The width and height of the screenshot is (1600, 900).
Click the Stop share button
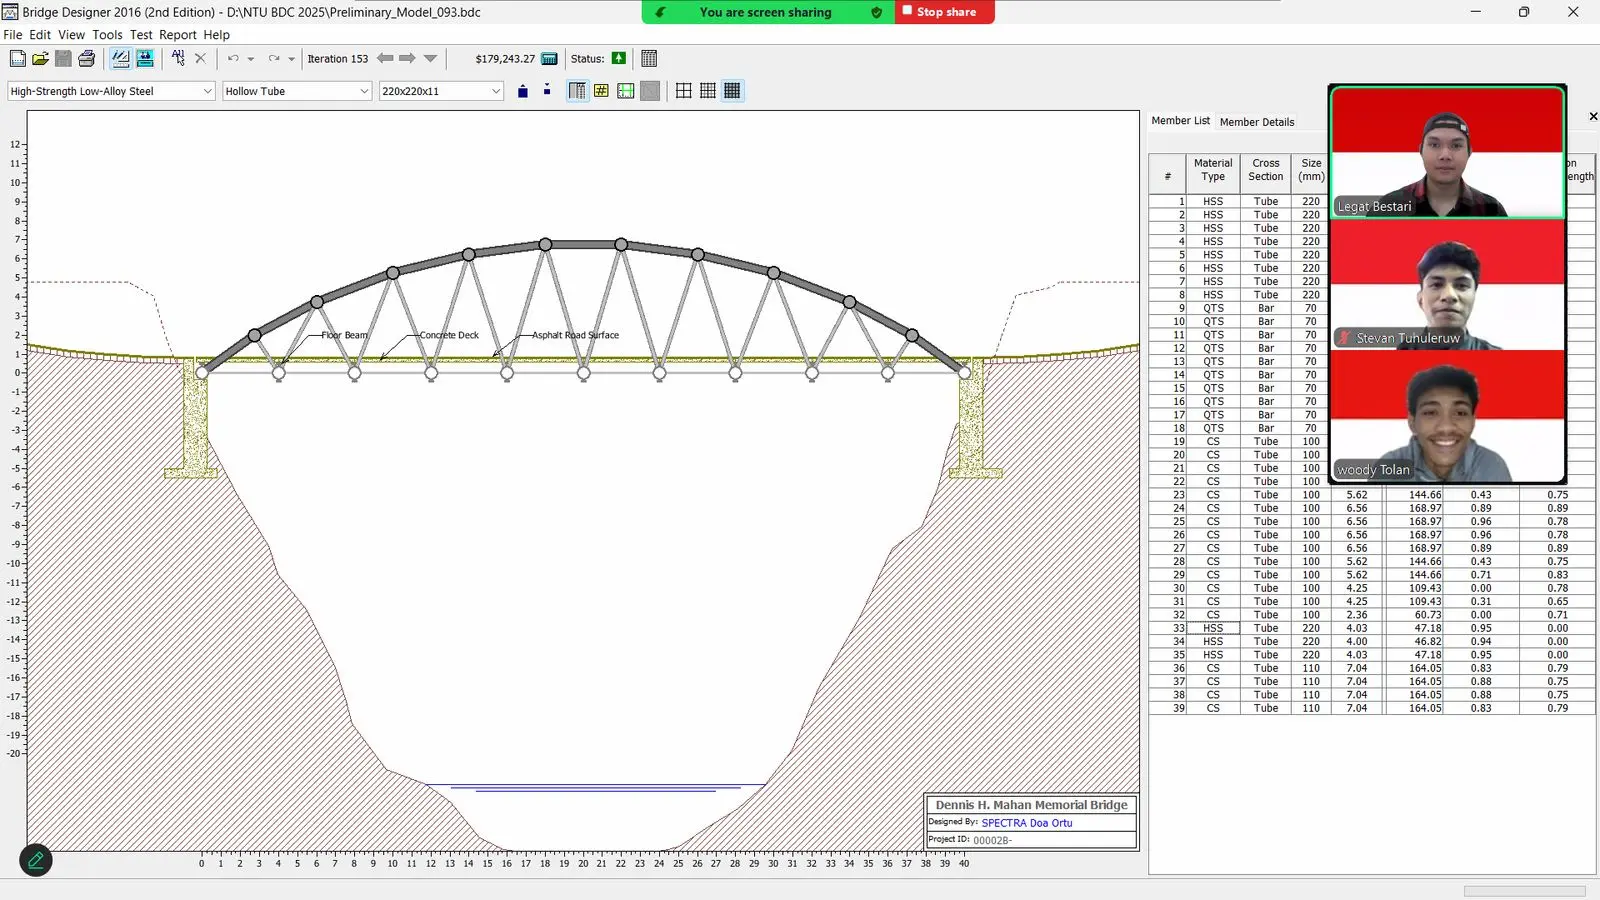click(944, 12)
